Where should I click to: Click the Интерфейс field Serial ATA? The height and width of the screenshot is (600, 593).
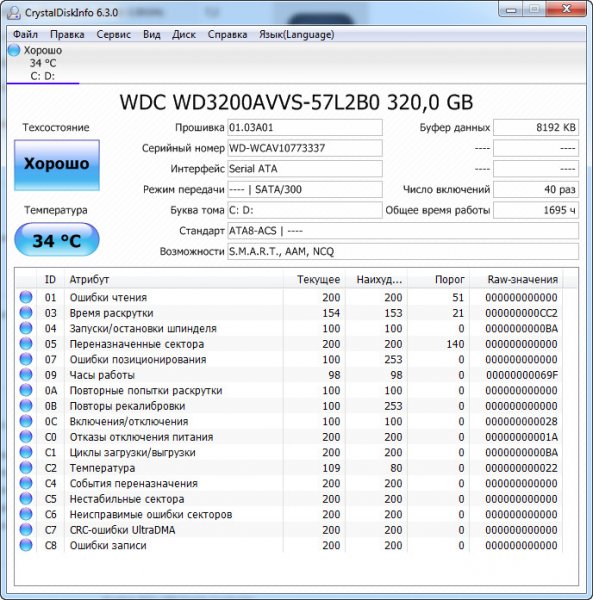pyautogui.click(x=305, y=169)
